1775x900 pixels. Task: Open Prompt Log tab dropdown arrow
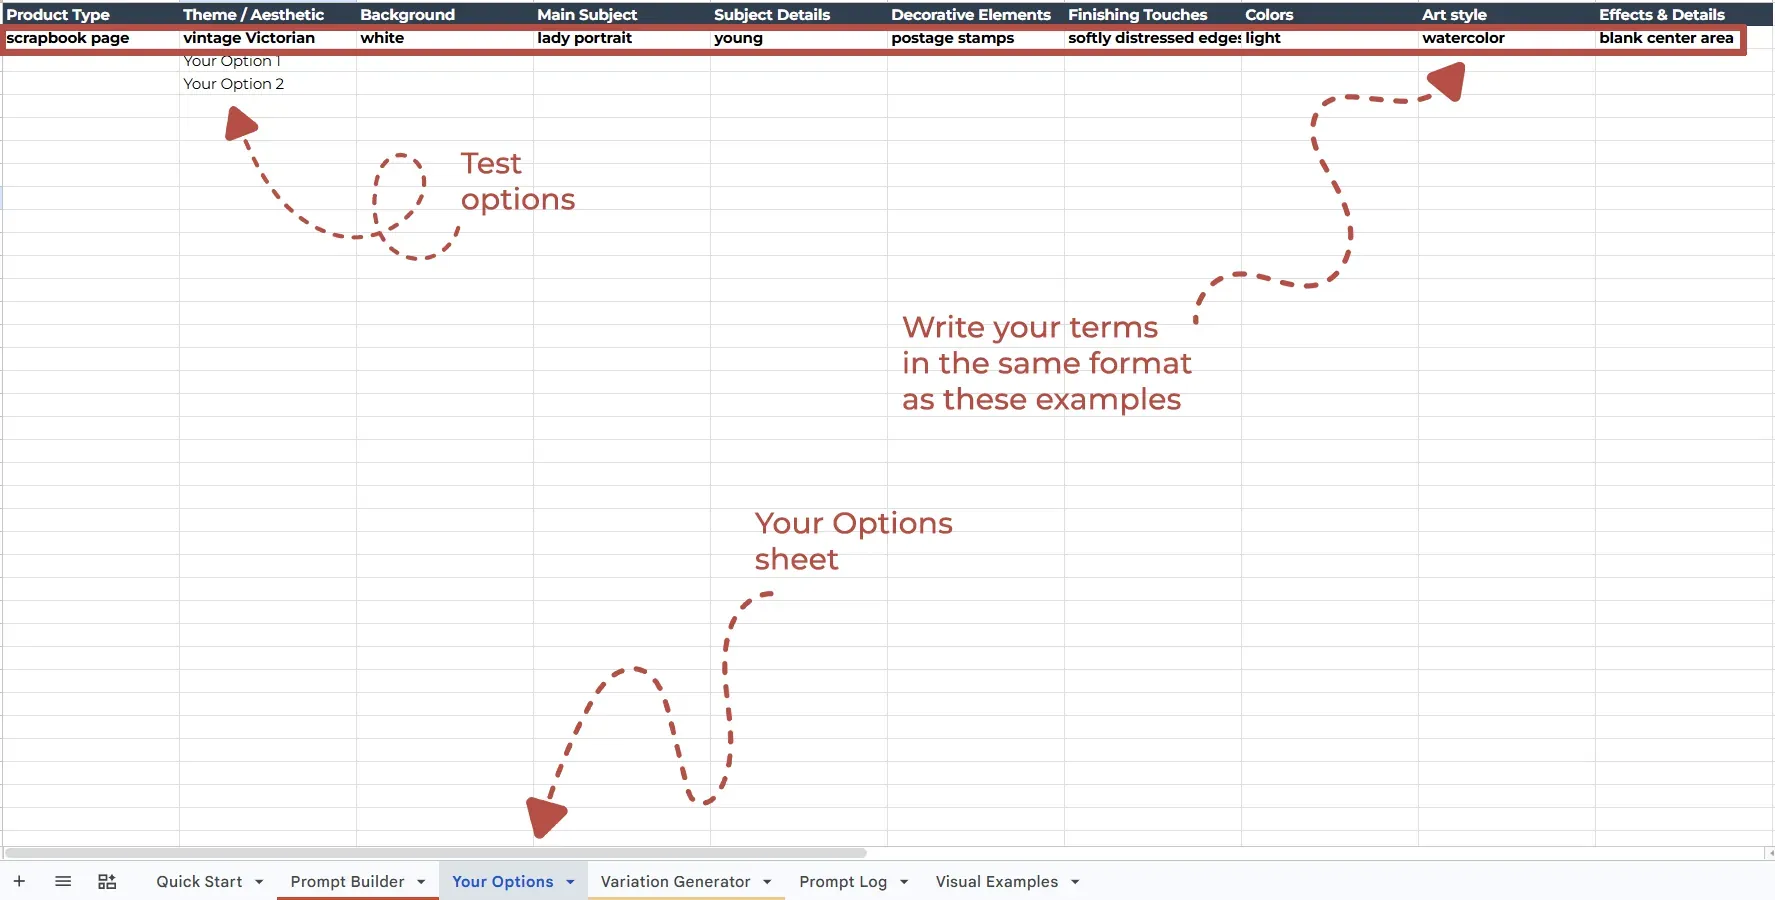tap(904, 882)
